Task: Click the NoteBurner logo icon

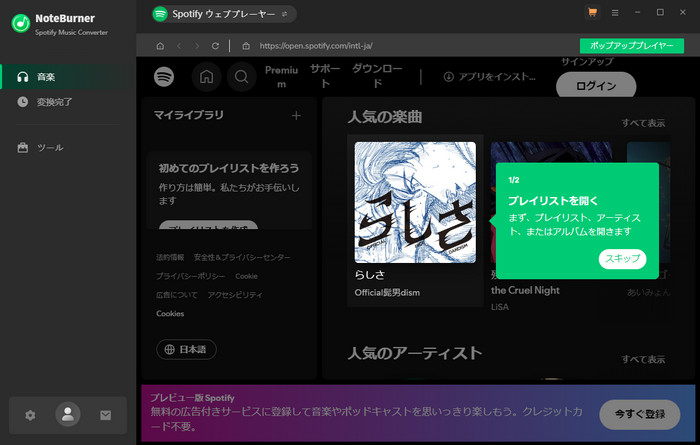Action: pos(21,23)
